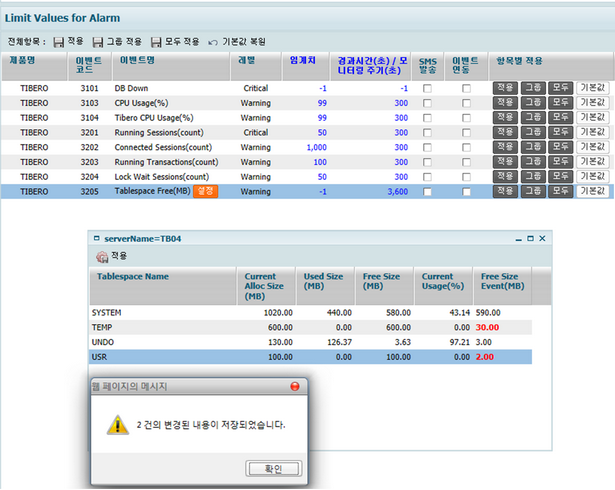Click 적용 button in Connected Sessions row
This screenshot has width=615, height=490.
[x=505, y=147]
